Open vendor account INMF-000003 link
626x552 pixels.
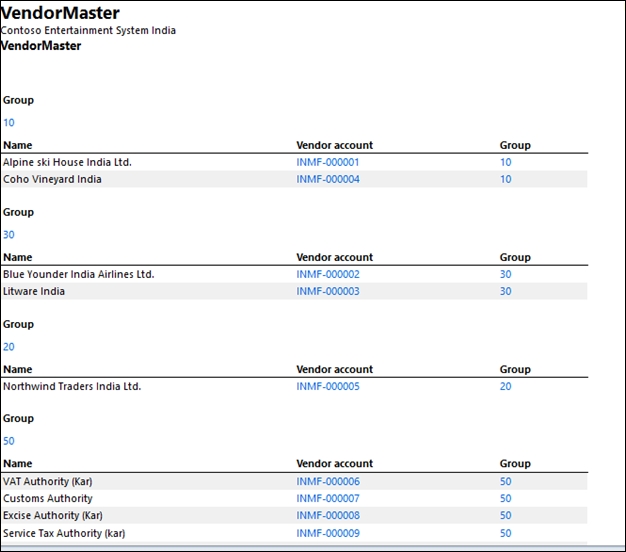click(x=328, y=291)
